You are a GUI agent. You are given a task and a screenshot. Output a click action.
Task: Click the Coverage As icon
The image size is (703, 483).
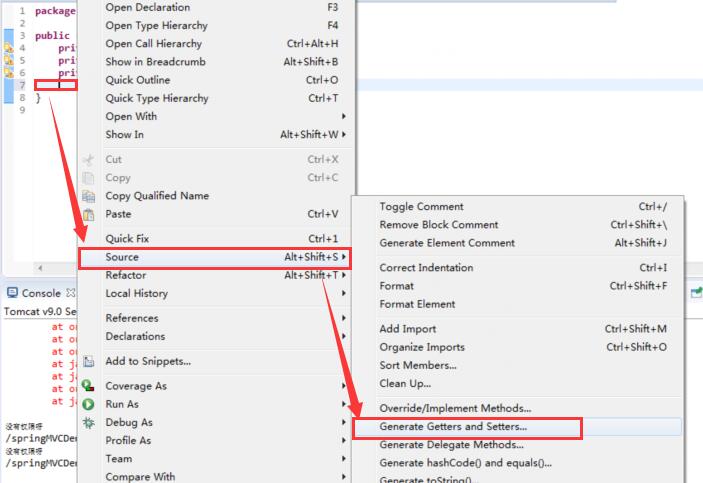(x=88, y=386)
